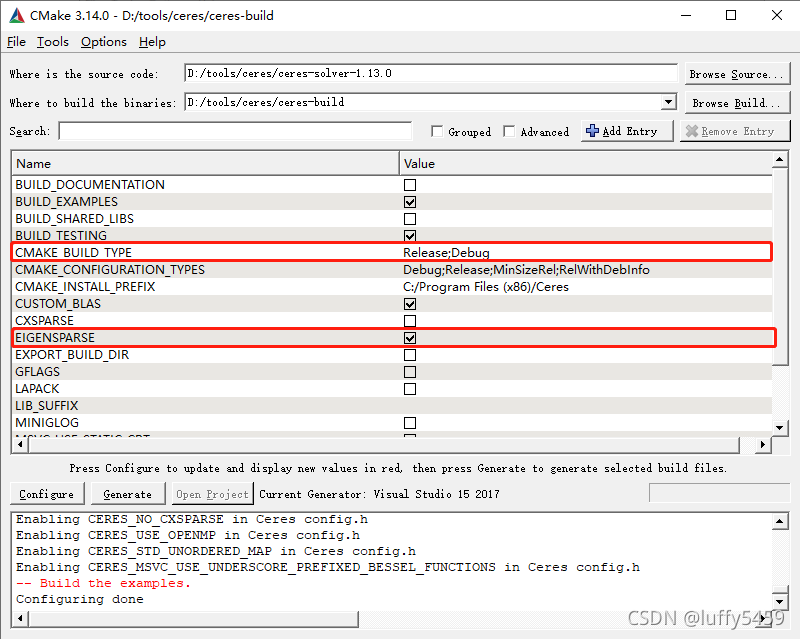Select the CMAKE_BUILD_TYPE row name

click(x=73, y=253)
